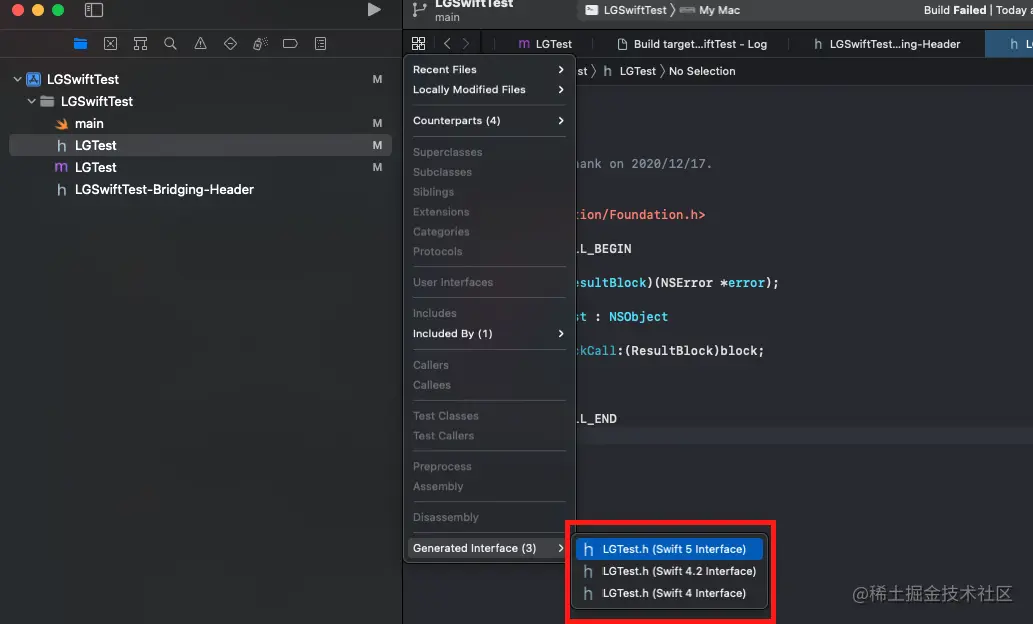Open the Source Control navigator
The image size is (1033, 624).
(110, 43)
